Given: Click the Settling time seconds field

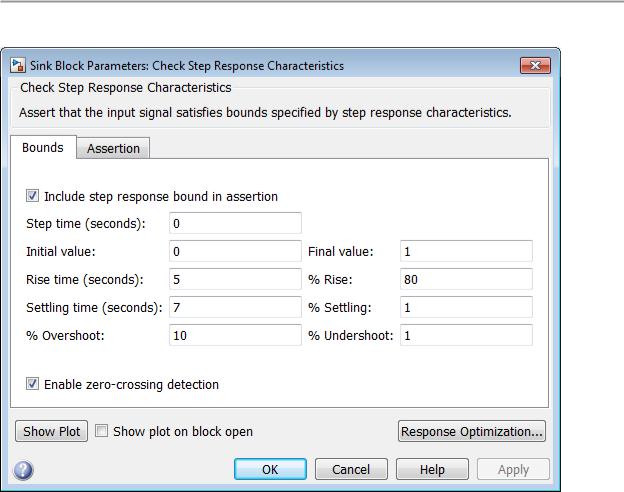Looking at the screenshot, I should tap(235, 307).
